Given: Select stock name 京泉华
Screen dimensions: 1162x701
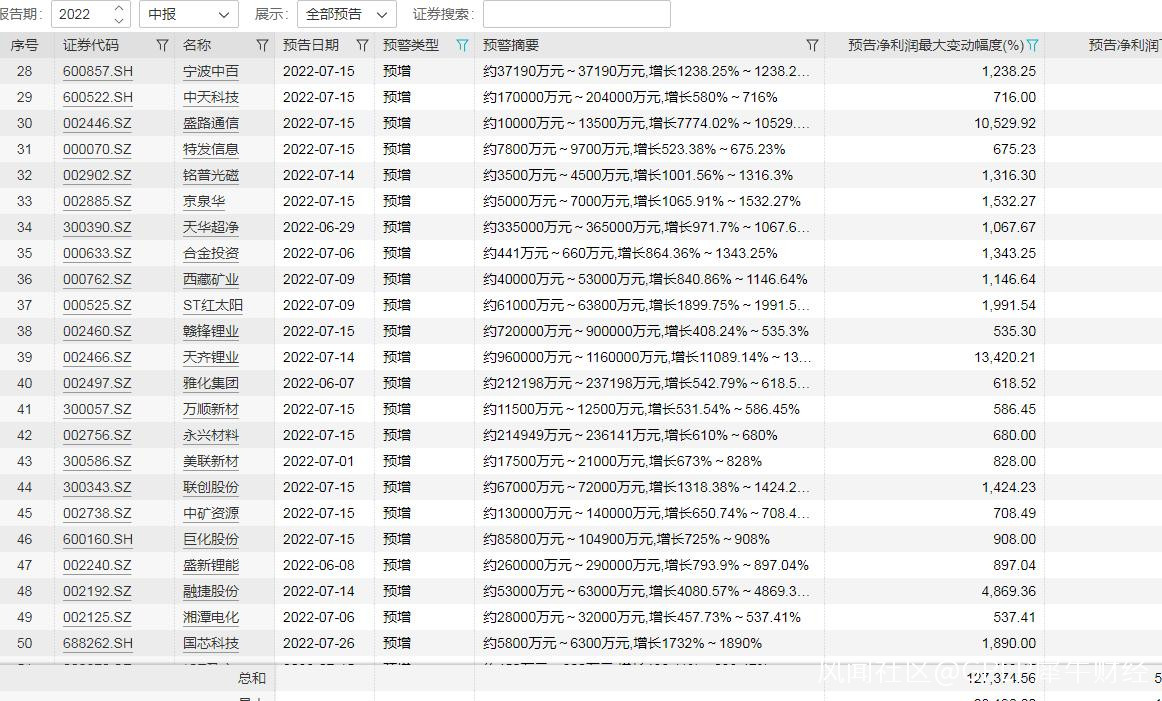Looking at the screenshot, I should [x=204, y=201].
